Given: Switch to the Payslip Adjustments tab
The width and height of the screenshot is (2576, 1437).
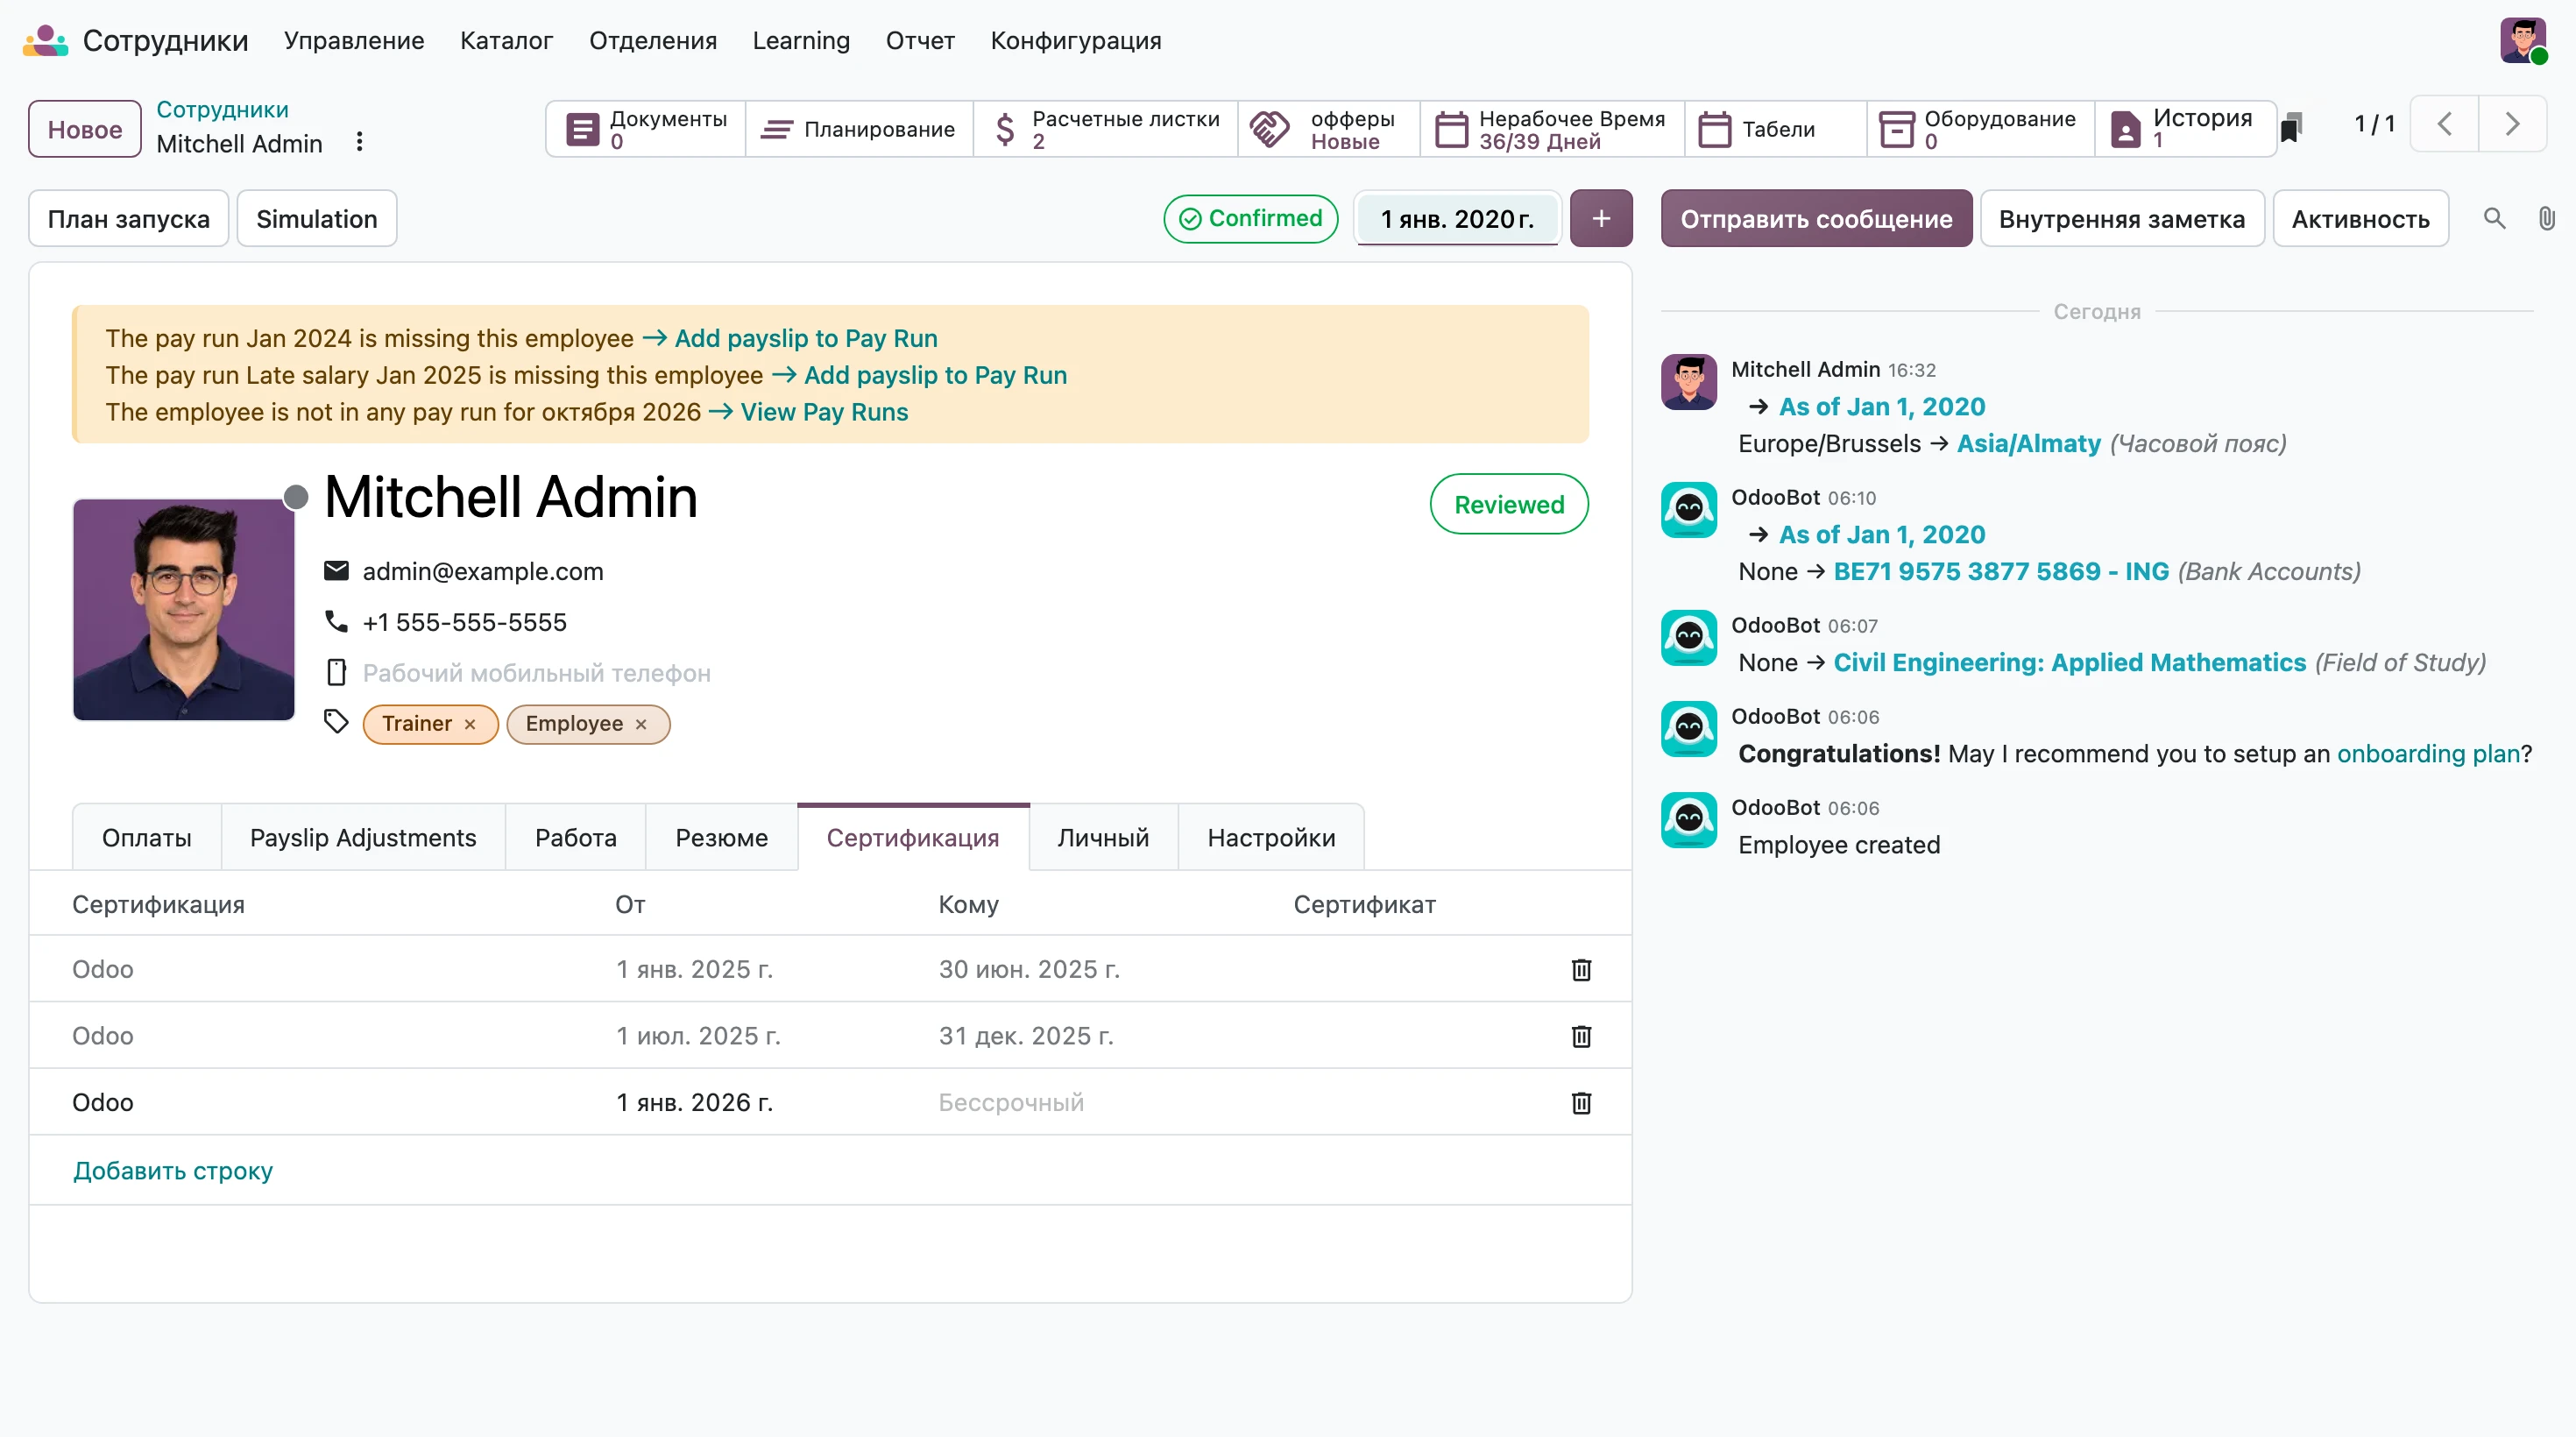Looking at the screenshot, I should (363, 838).
